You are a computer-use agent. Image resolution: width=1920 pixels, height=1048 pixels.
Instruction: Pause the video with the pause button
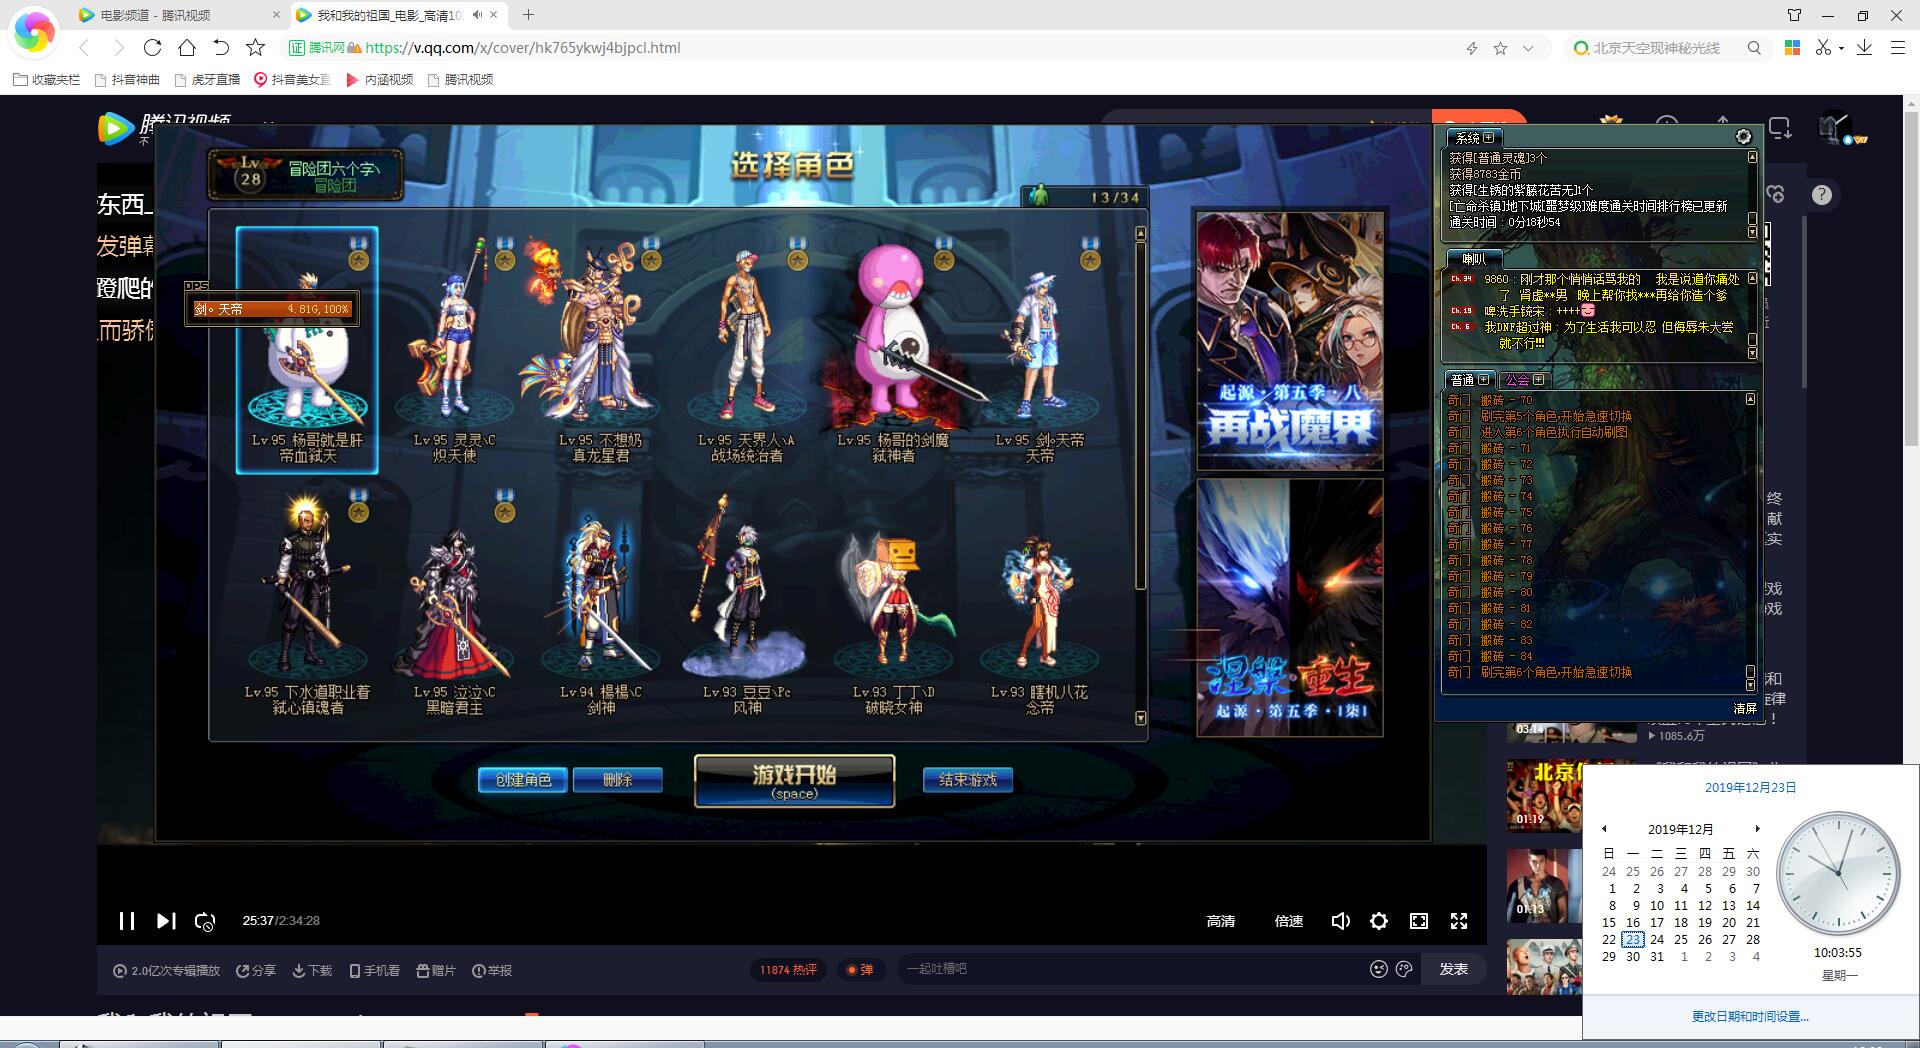point(127,921)
